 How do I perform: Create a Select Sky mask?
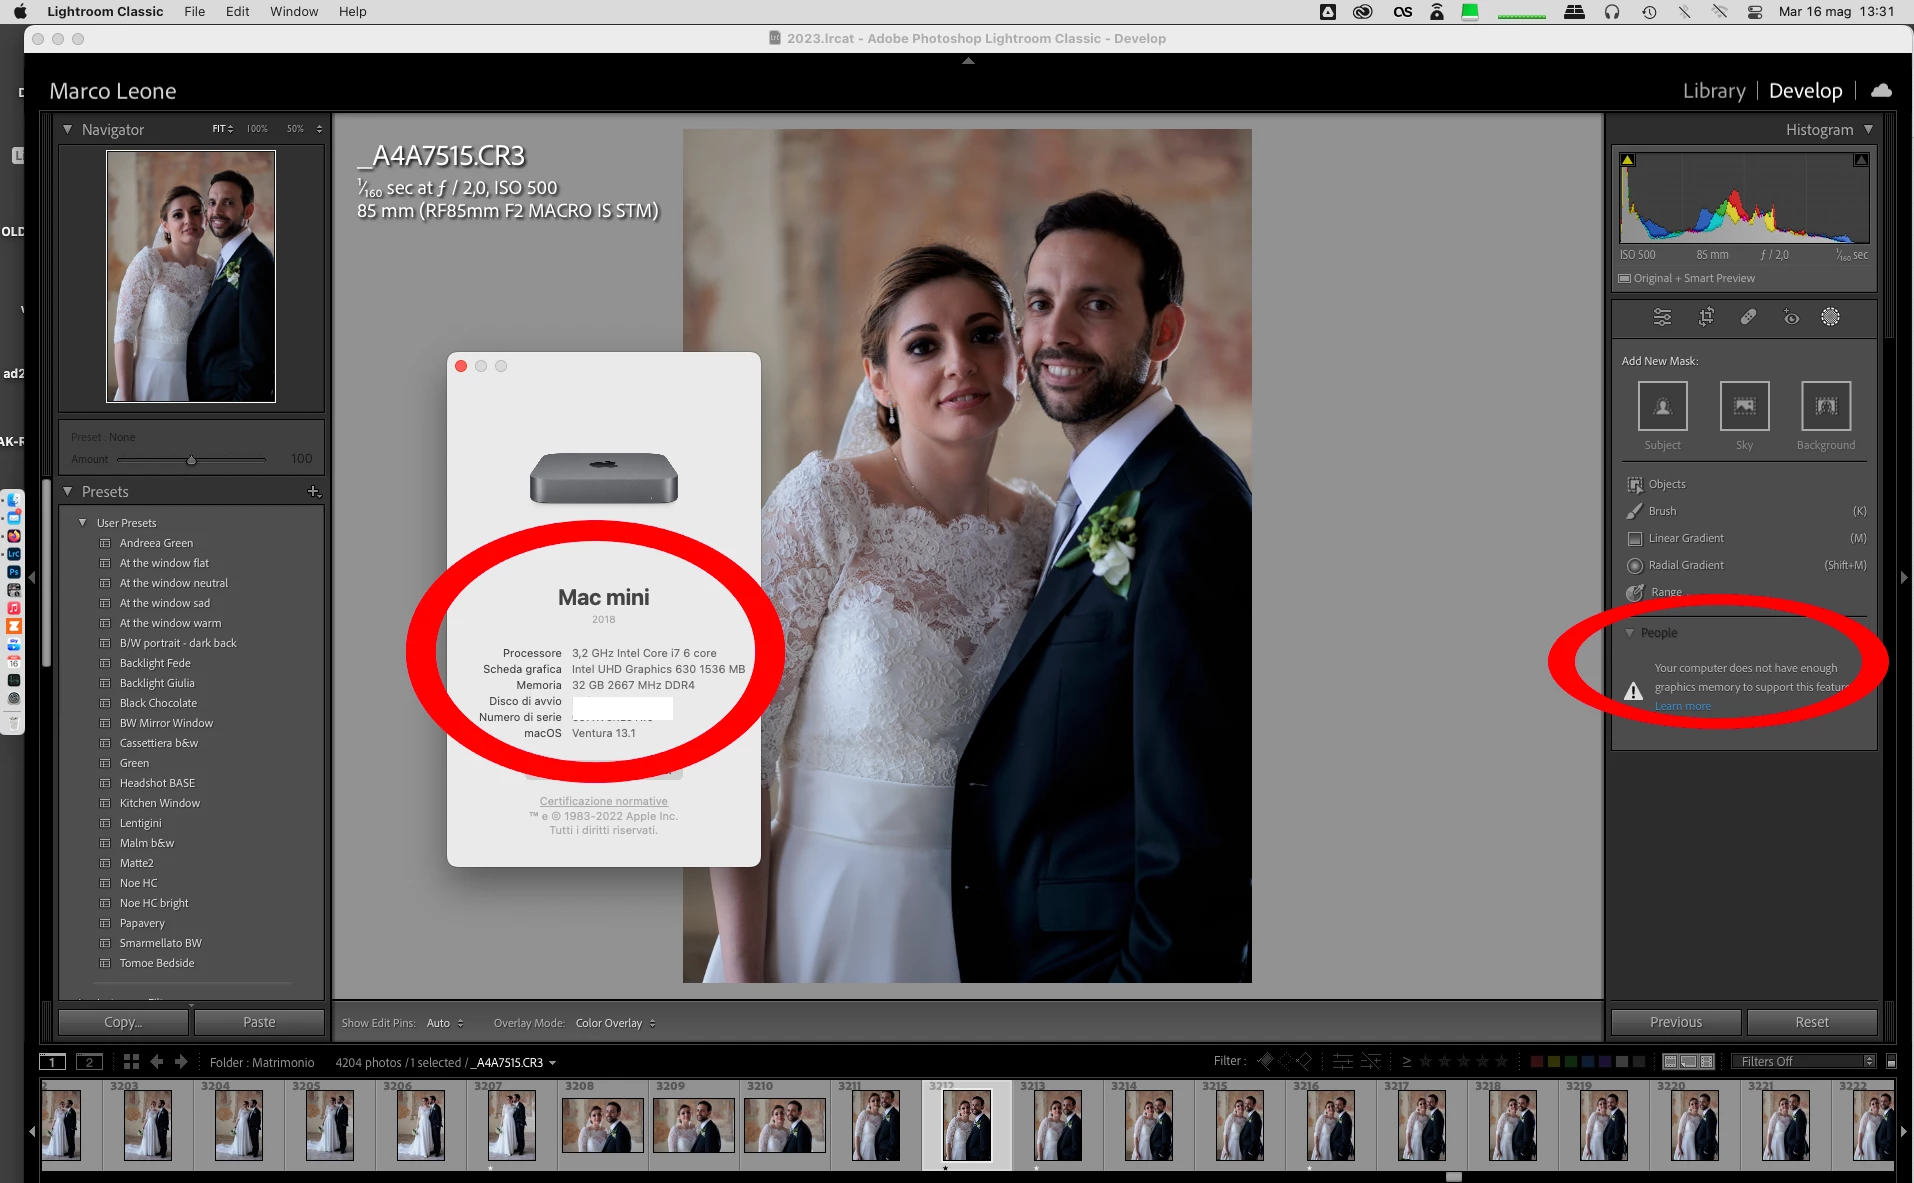click(x=1744, y=406)
